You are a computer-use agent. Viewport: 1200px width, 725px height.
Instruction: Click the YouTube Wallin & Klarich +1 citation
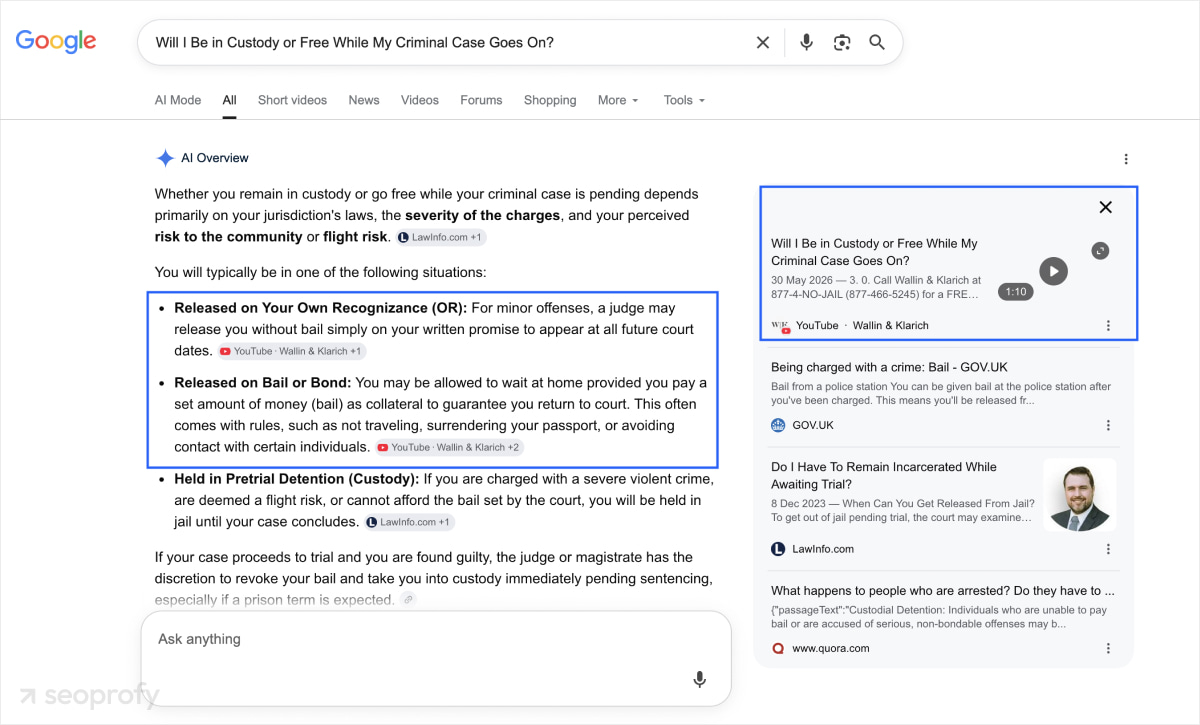click(x=291, y=351)
